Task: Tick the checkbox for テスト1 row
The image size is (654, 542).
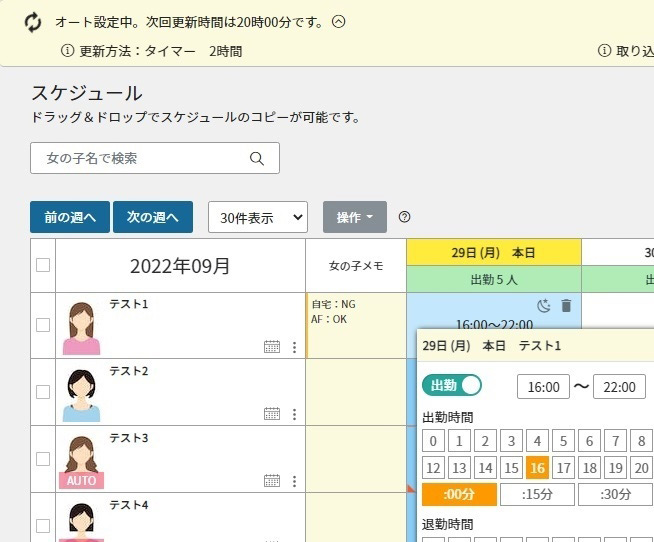Action: pos(43,325)
